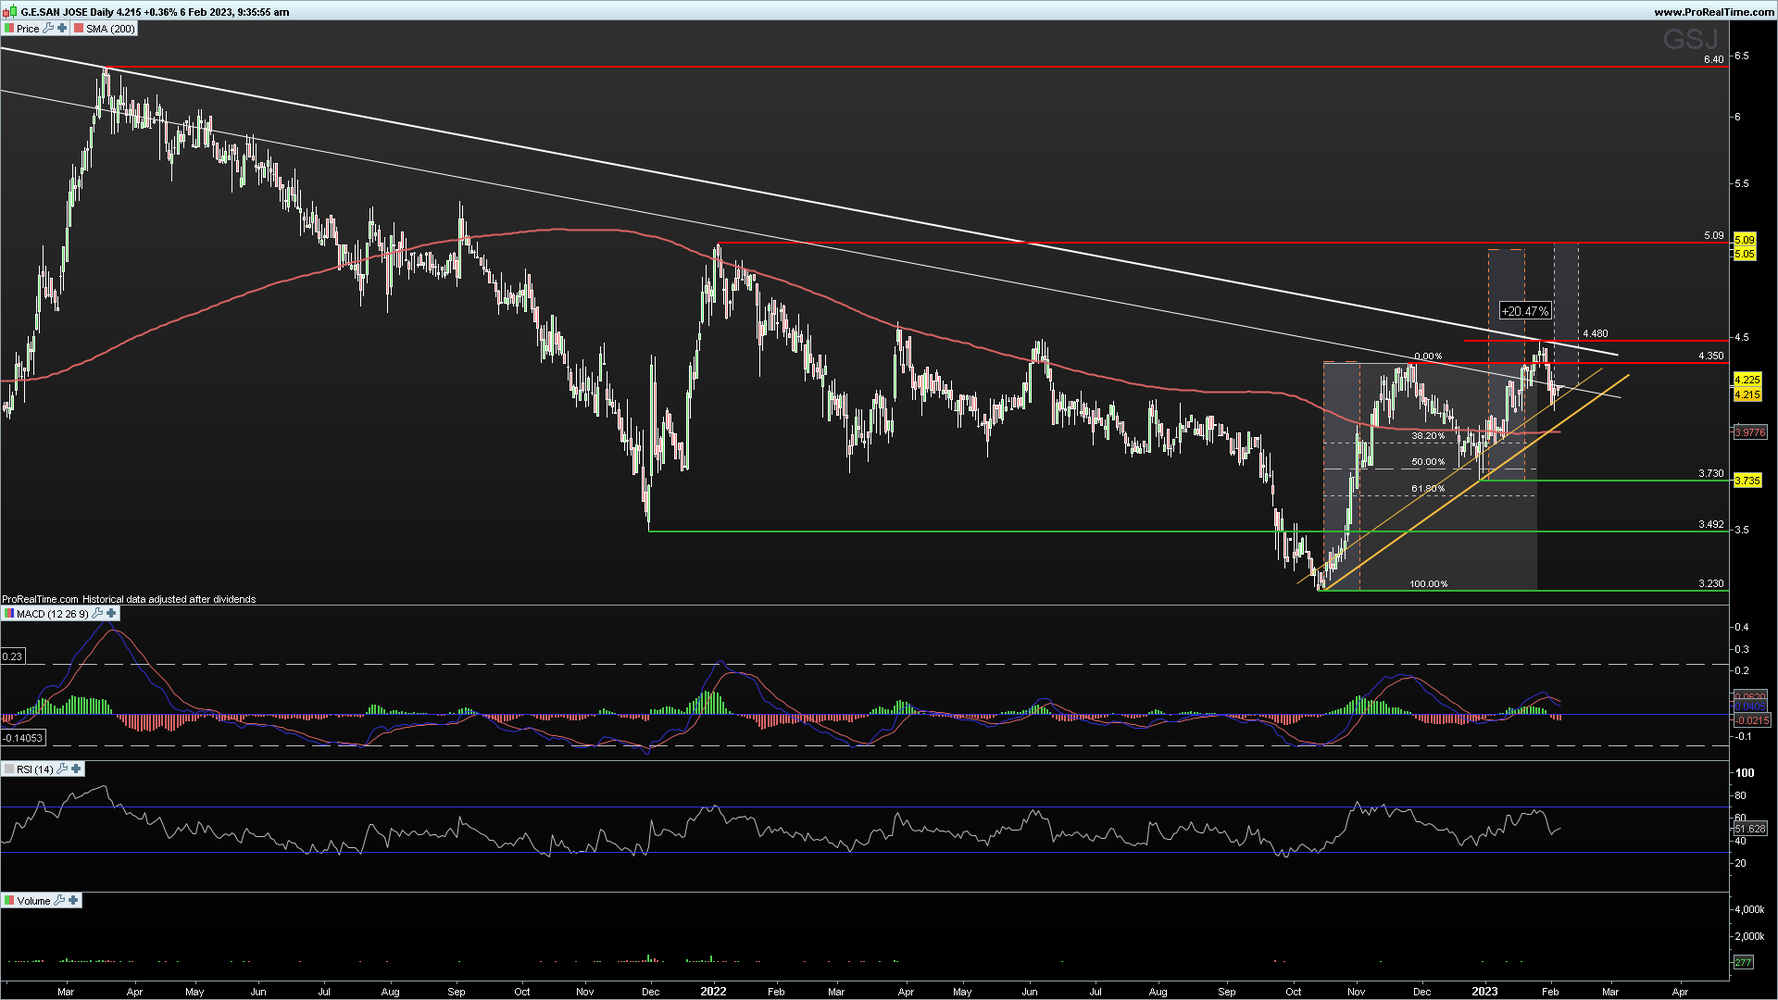The image size is (1778, 1000).
Task: Select the 5.09 yellow price tag
Action: [1744, 240]
